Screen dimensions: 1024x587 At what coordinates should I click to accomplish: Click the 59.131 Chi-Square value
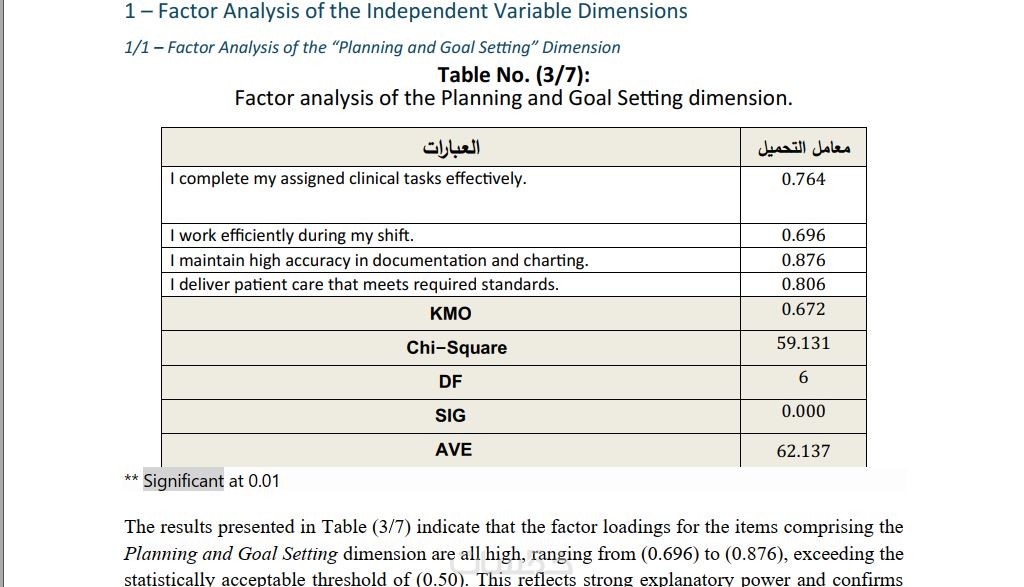click(803, 343)
